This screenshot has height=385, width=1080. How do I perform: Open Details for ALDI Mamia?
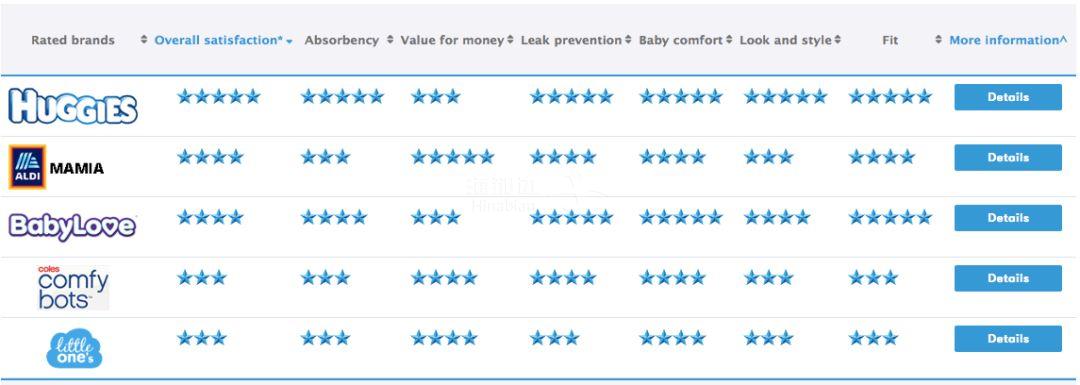(x=1008, y=158)
